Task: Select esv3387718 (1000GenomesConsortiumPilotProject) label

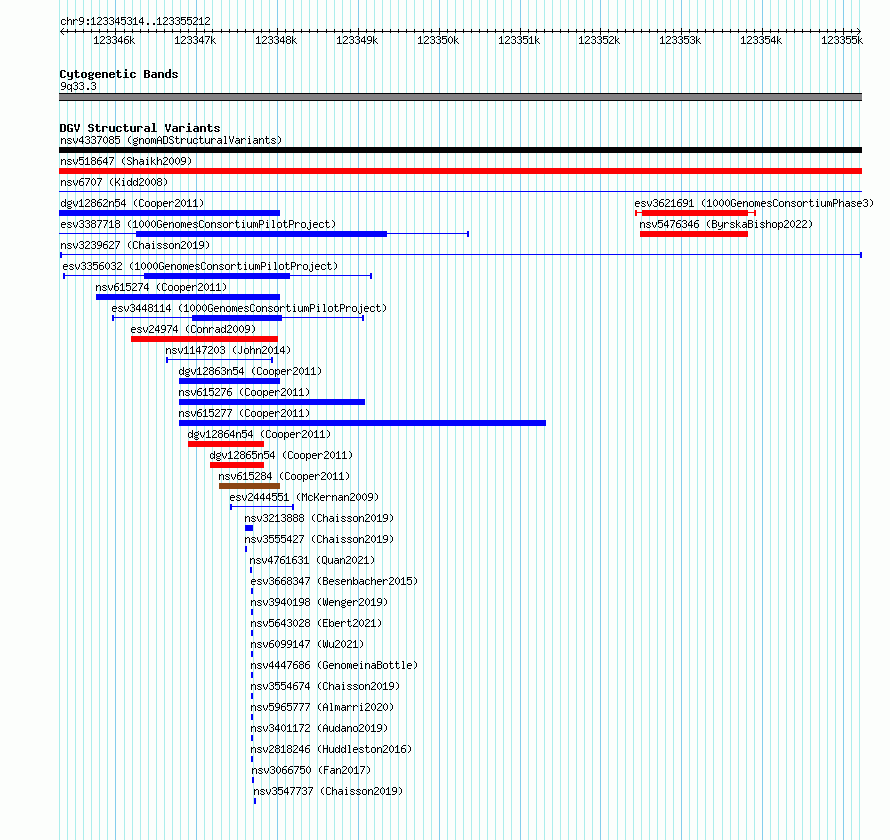Action: click(198, 224)
